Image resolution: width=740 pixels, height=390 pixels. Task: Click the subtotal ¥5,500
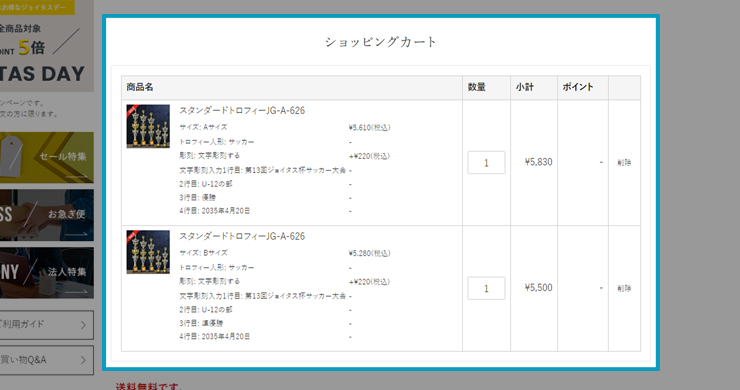click(538, 288)
